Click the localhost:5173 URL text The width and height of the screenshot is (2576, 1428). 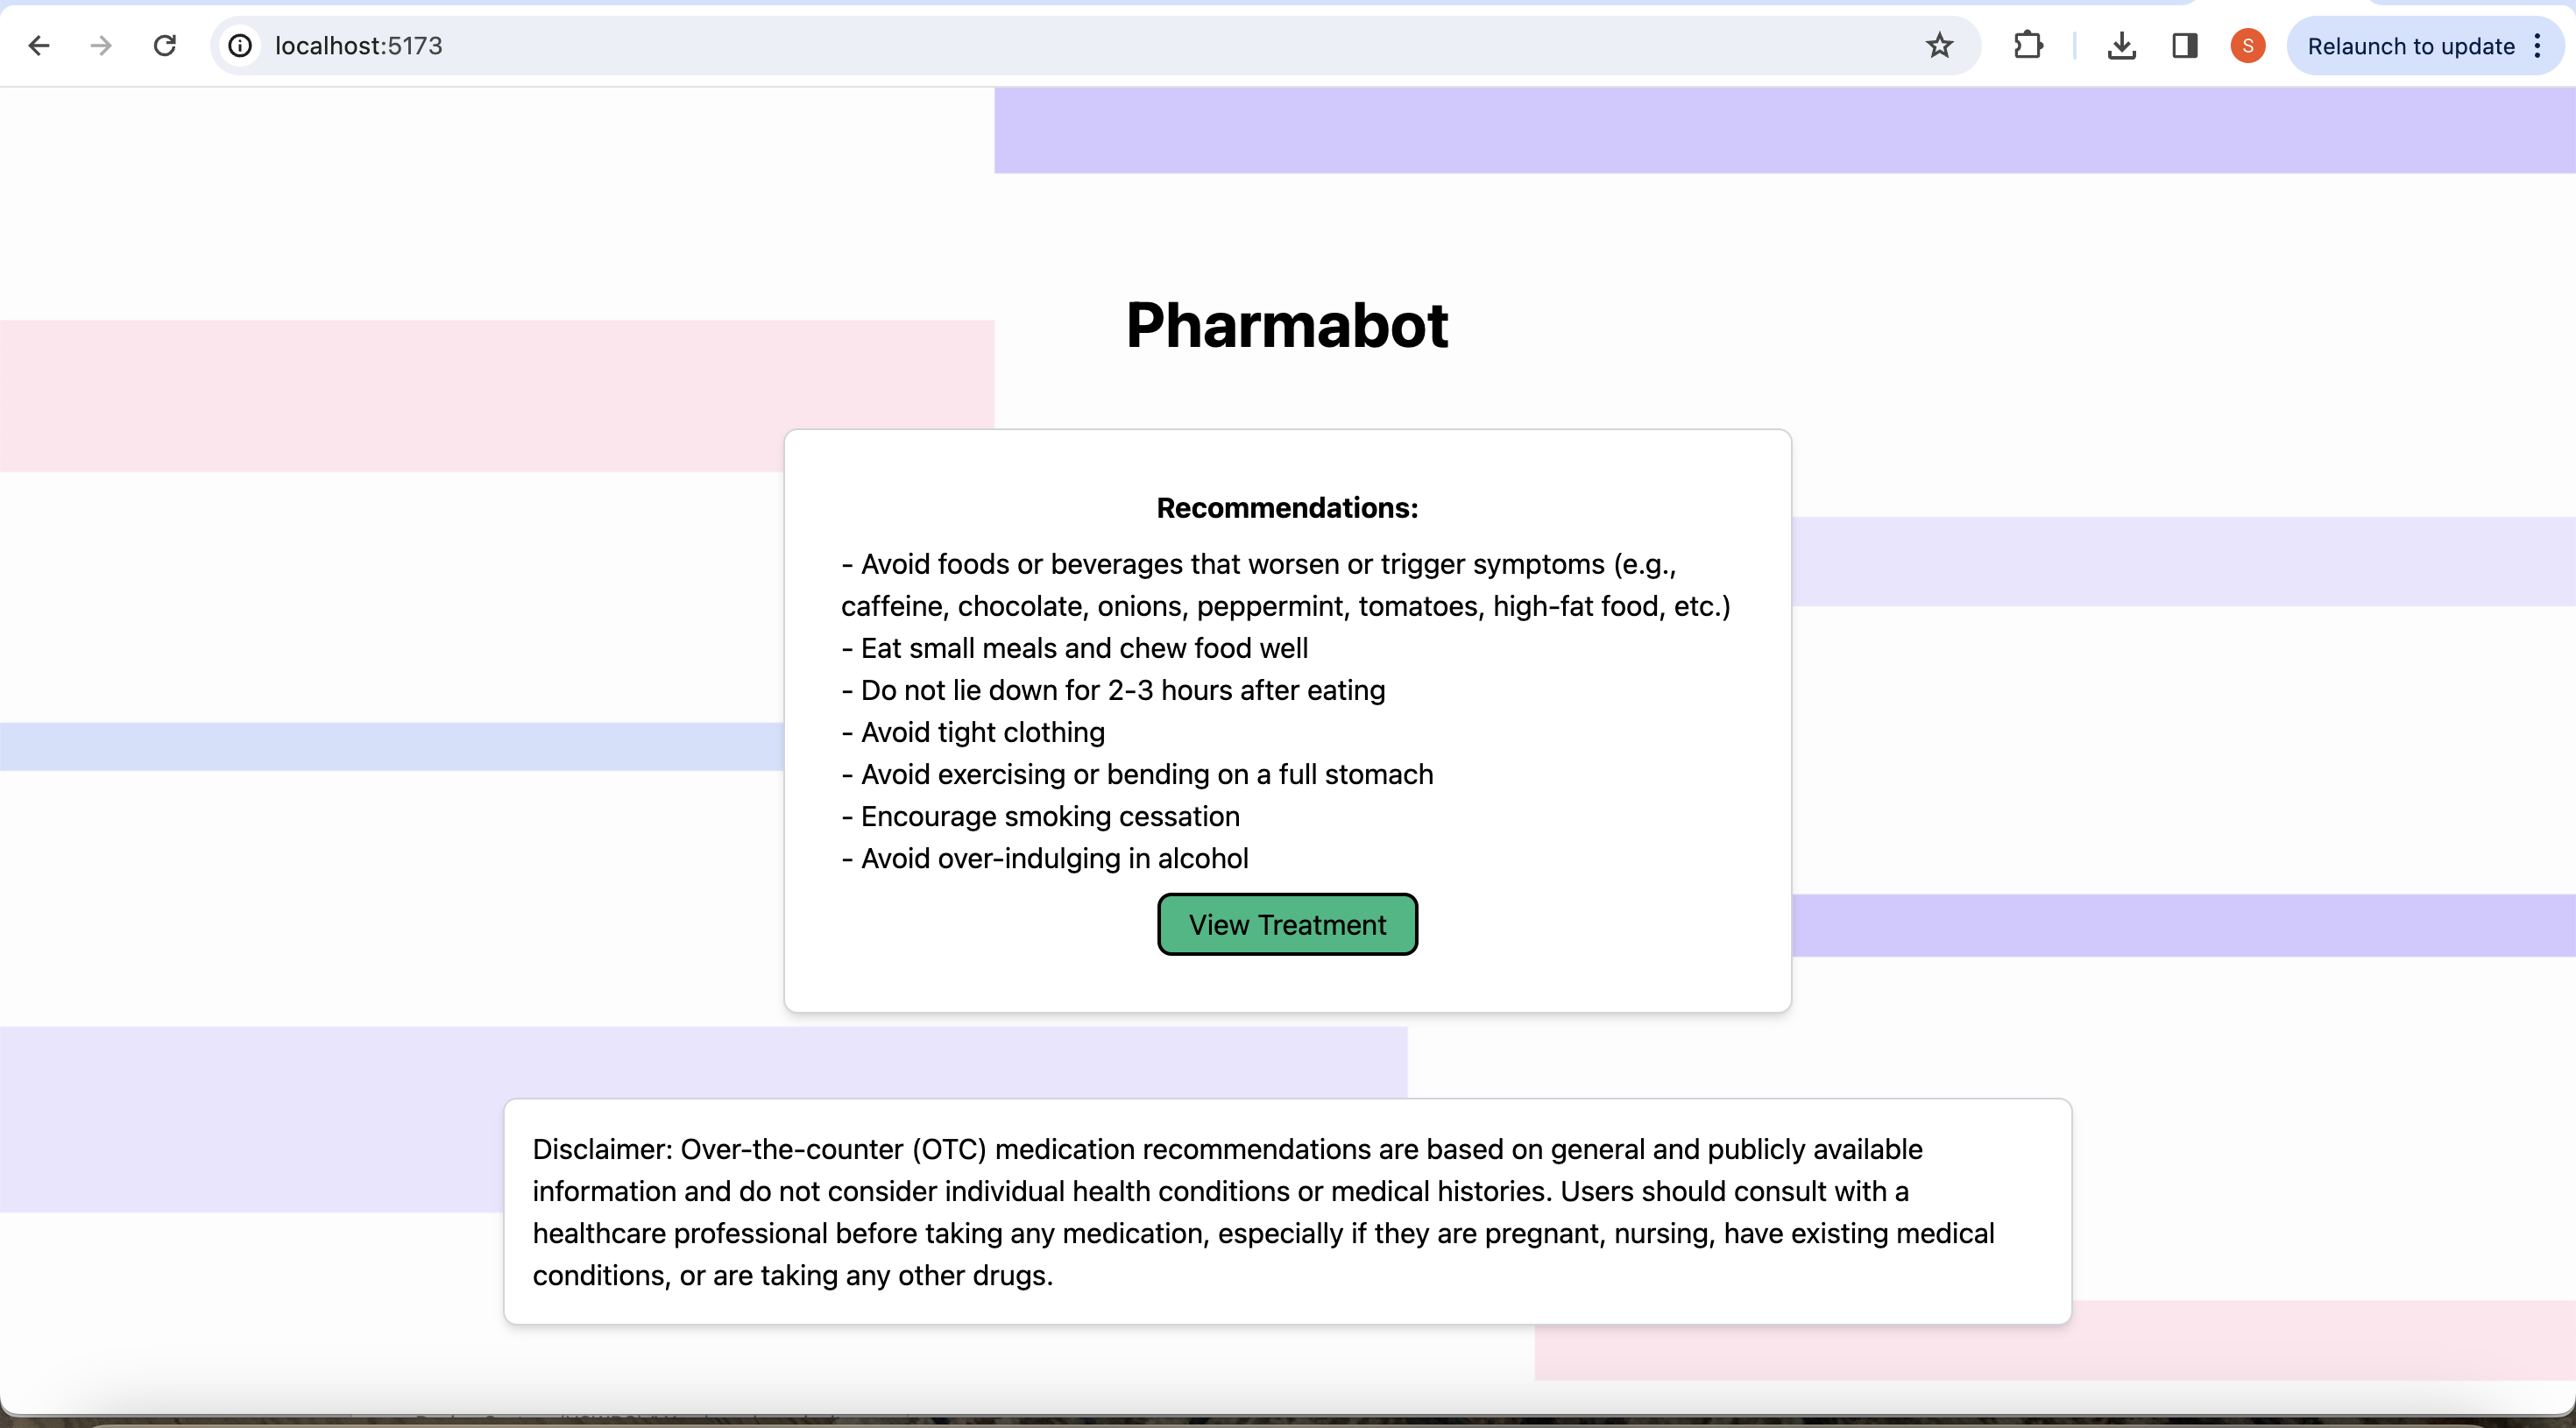tap(356, 46)
